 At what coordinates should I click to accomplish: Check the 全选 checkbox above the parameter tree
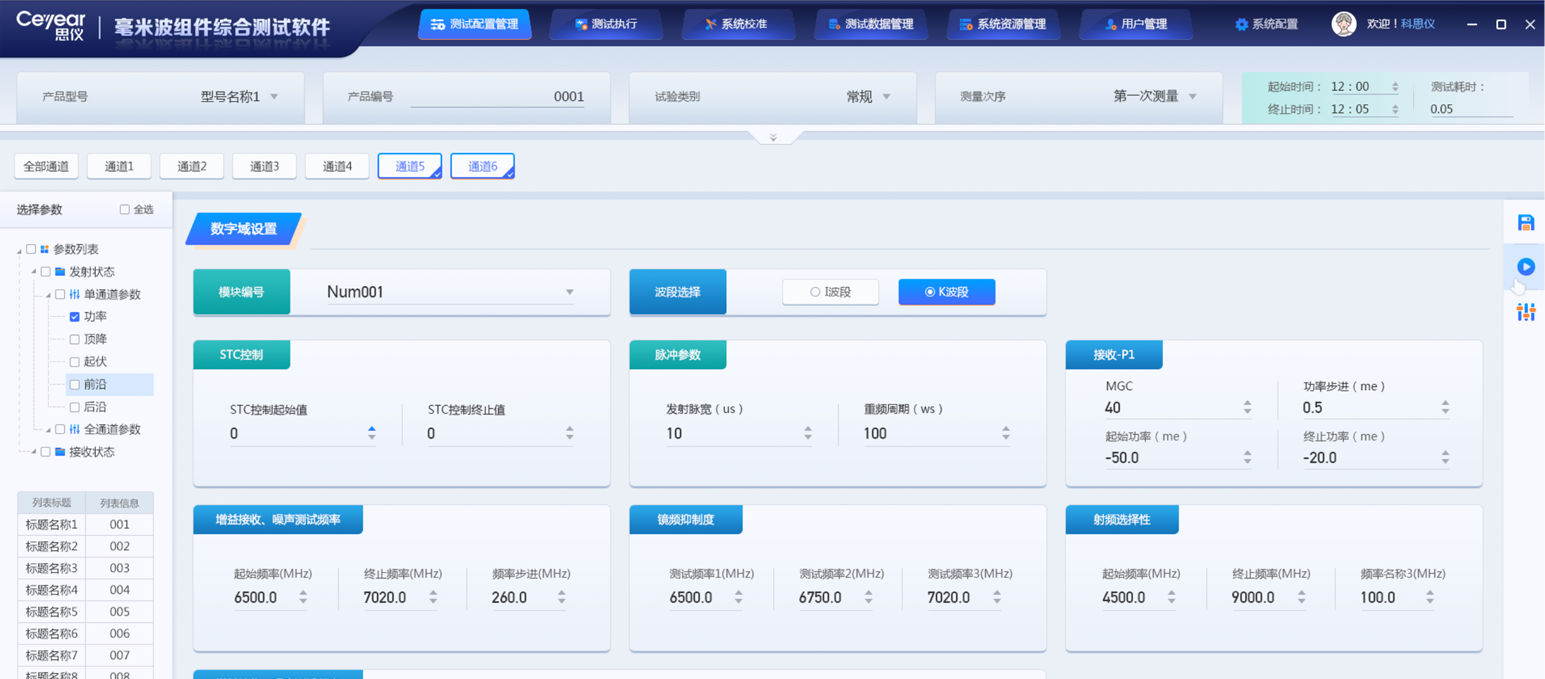point(124,209)
